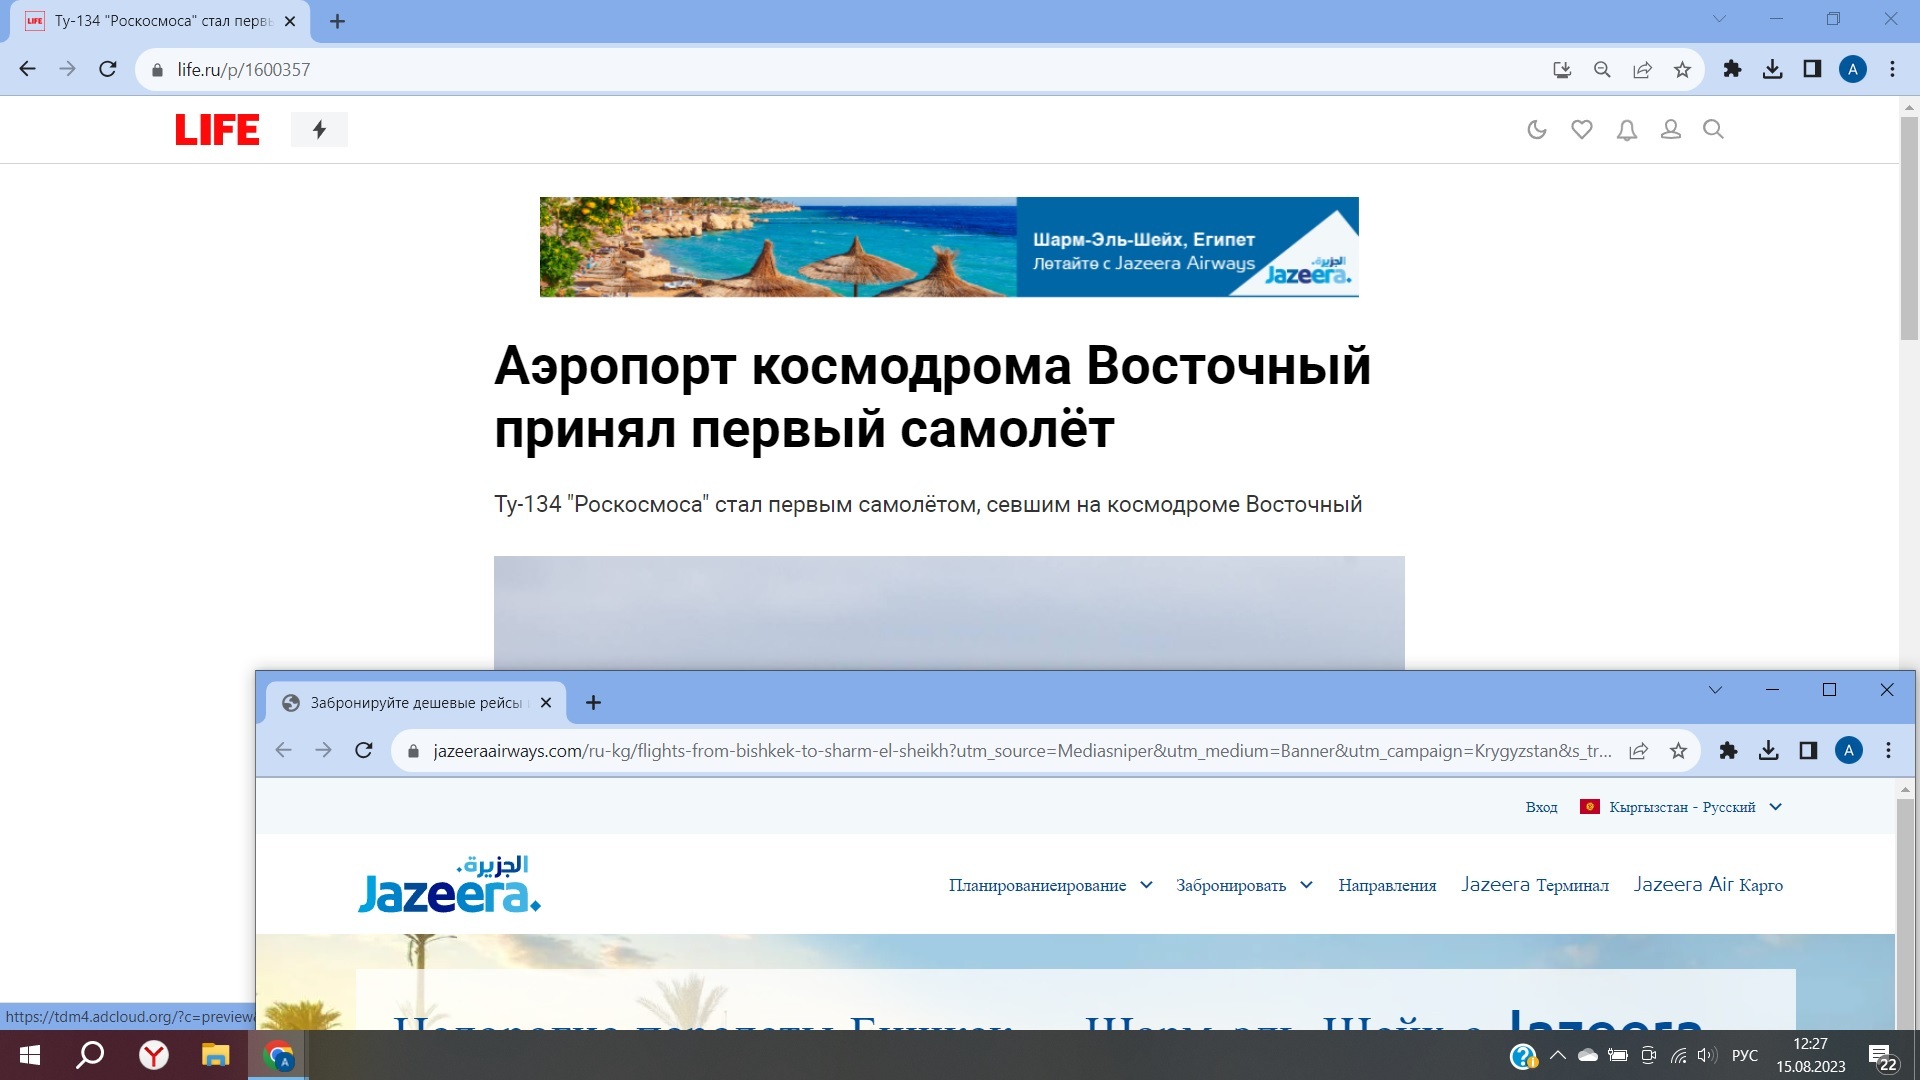Open the Планирование dropdown menu
This screenshot has height=1080, width=1920.
click(x=1043, y=885)
